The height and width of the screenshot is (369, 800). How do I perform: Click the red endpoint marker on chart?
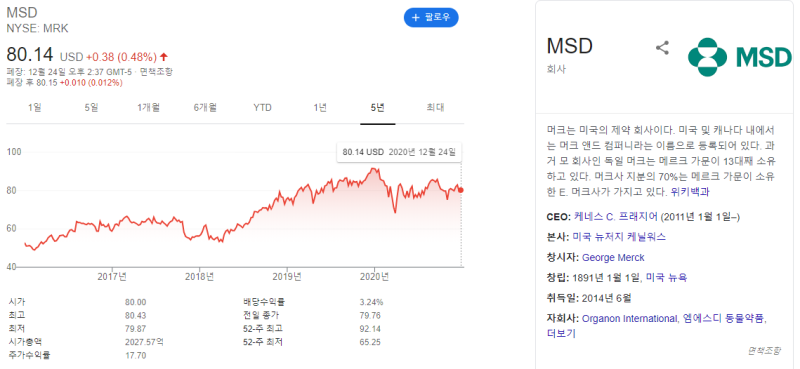[461, 190]
